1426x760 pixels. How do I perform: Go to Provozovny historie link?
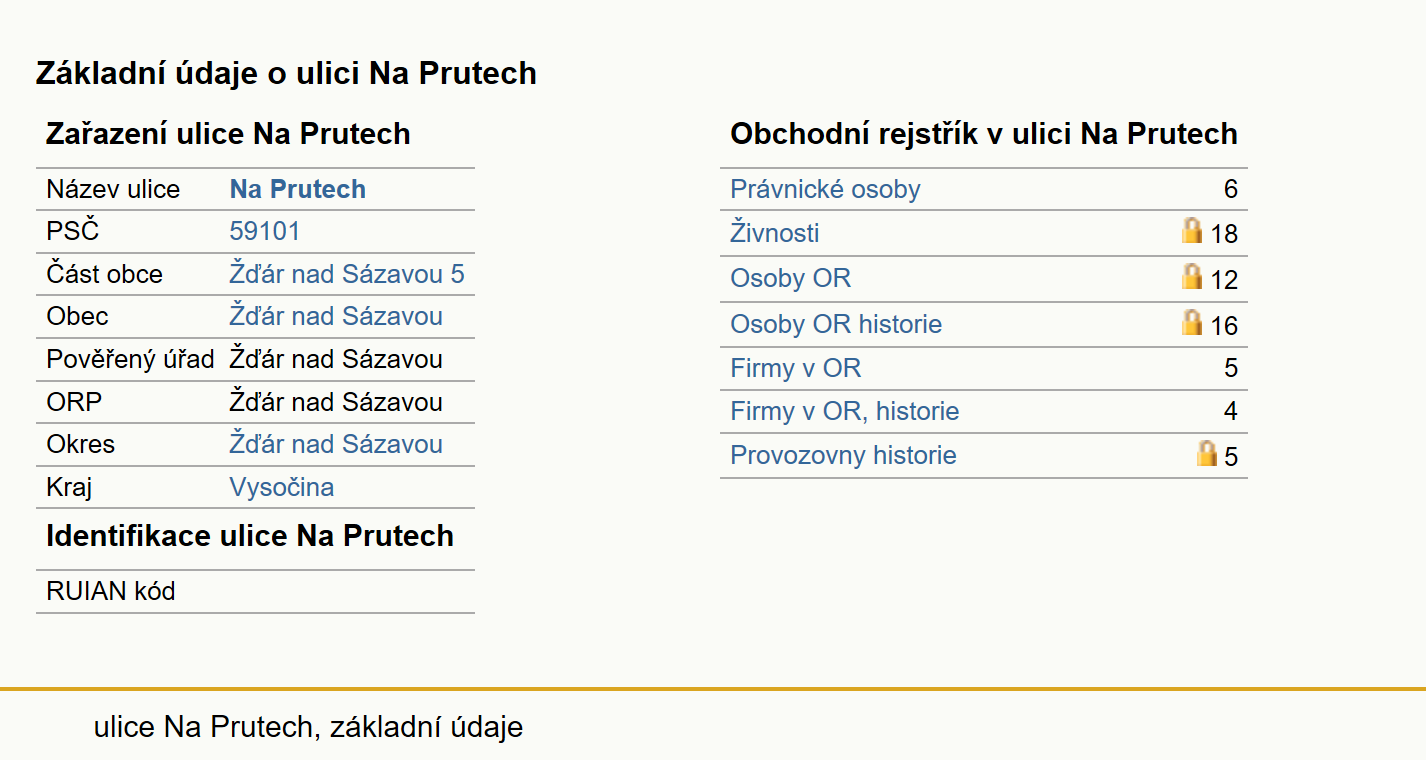click(843, 455)
